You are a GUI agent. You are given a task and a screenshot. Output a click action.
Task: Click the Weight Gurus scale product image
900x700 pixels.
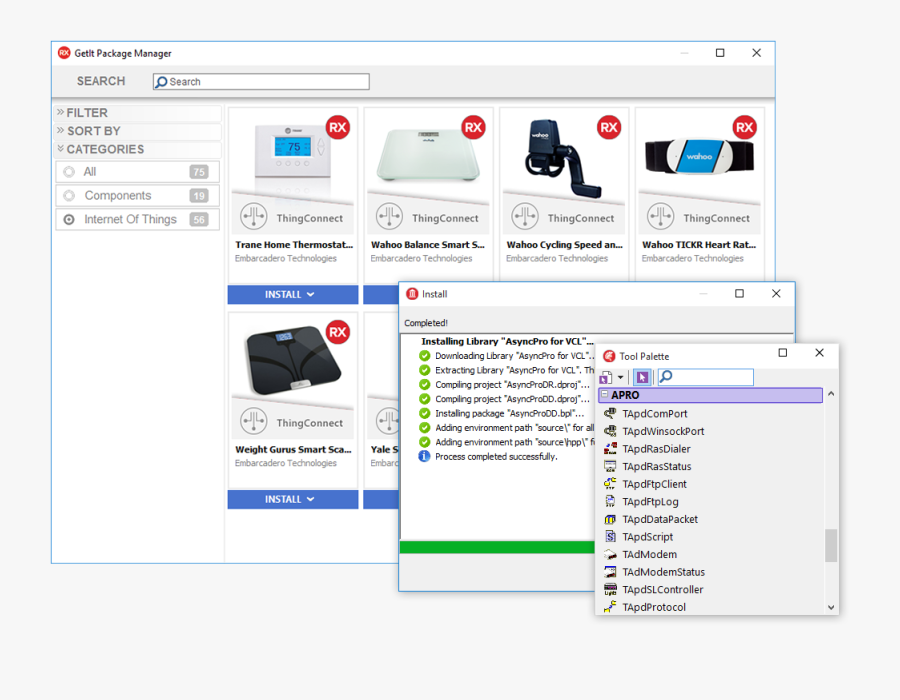[x=293, y=360]
